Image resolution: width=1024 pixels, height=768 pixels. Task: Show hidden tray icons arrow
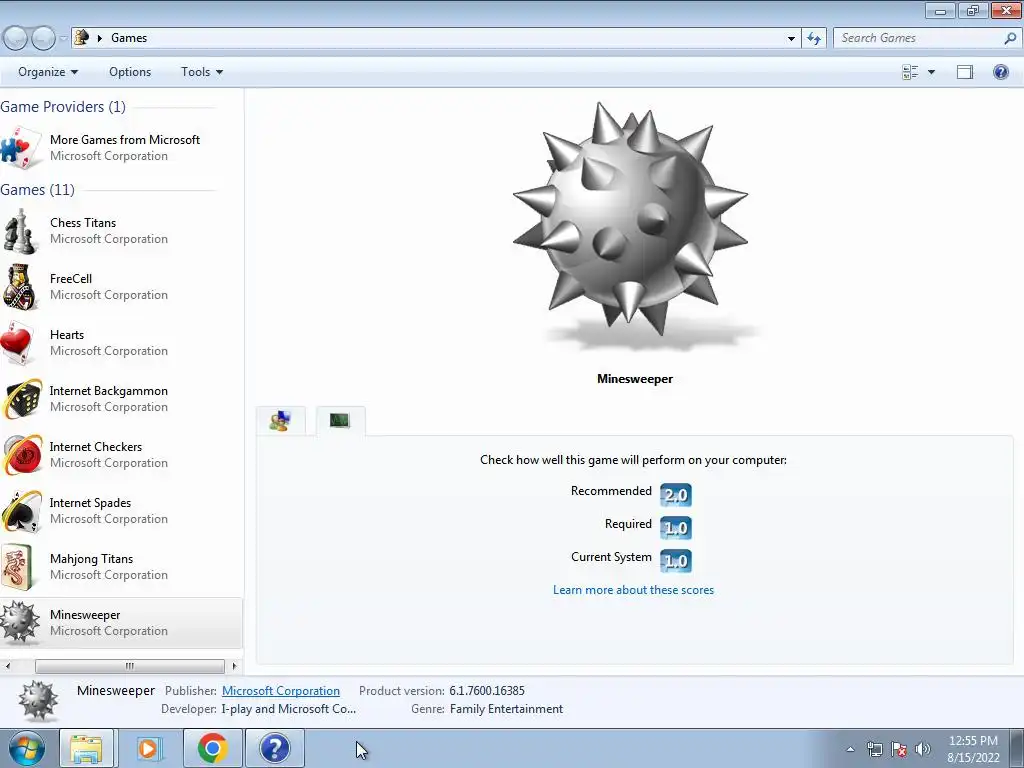pos(850,749)
